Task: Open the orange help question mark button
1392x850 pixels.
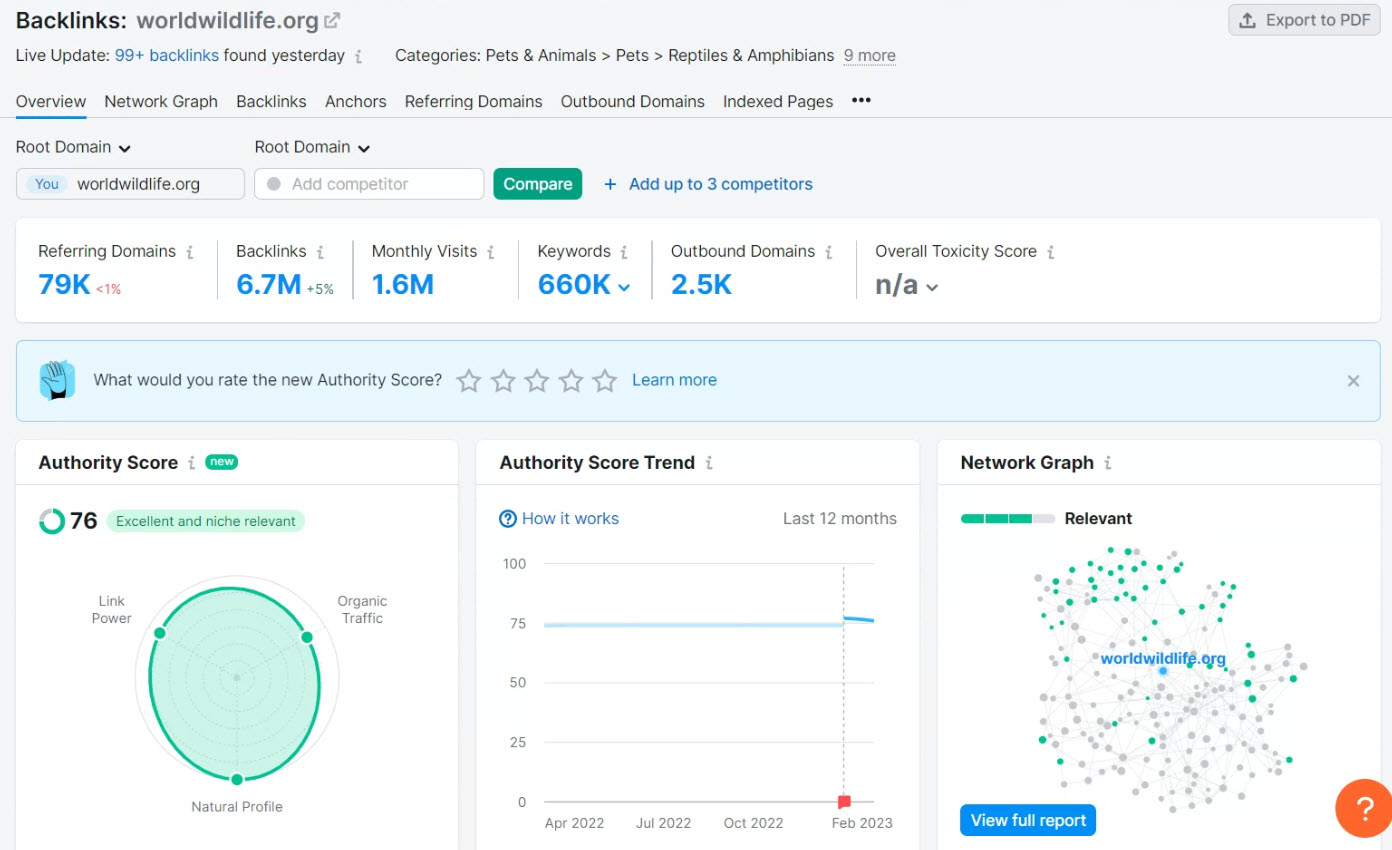Action: pos(1364,808)
